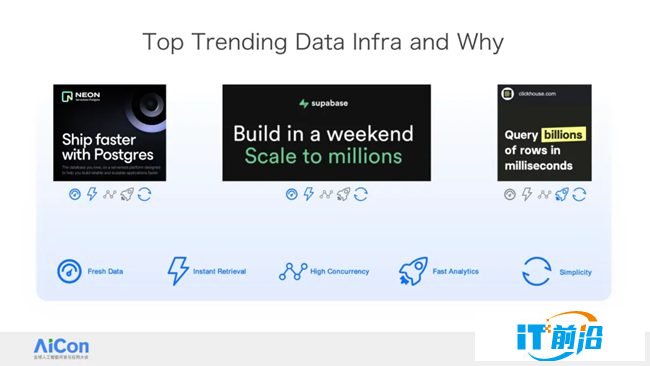Screen dimensions: 650x366
Task: Click the small gauge icon under Neon card
Action: 75,194
